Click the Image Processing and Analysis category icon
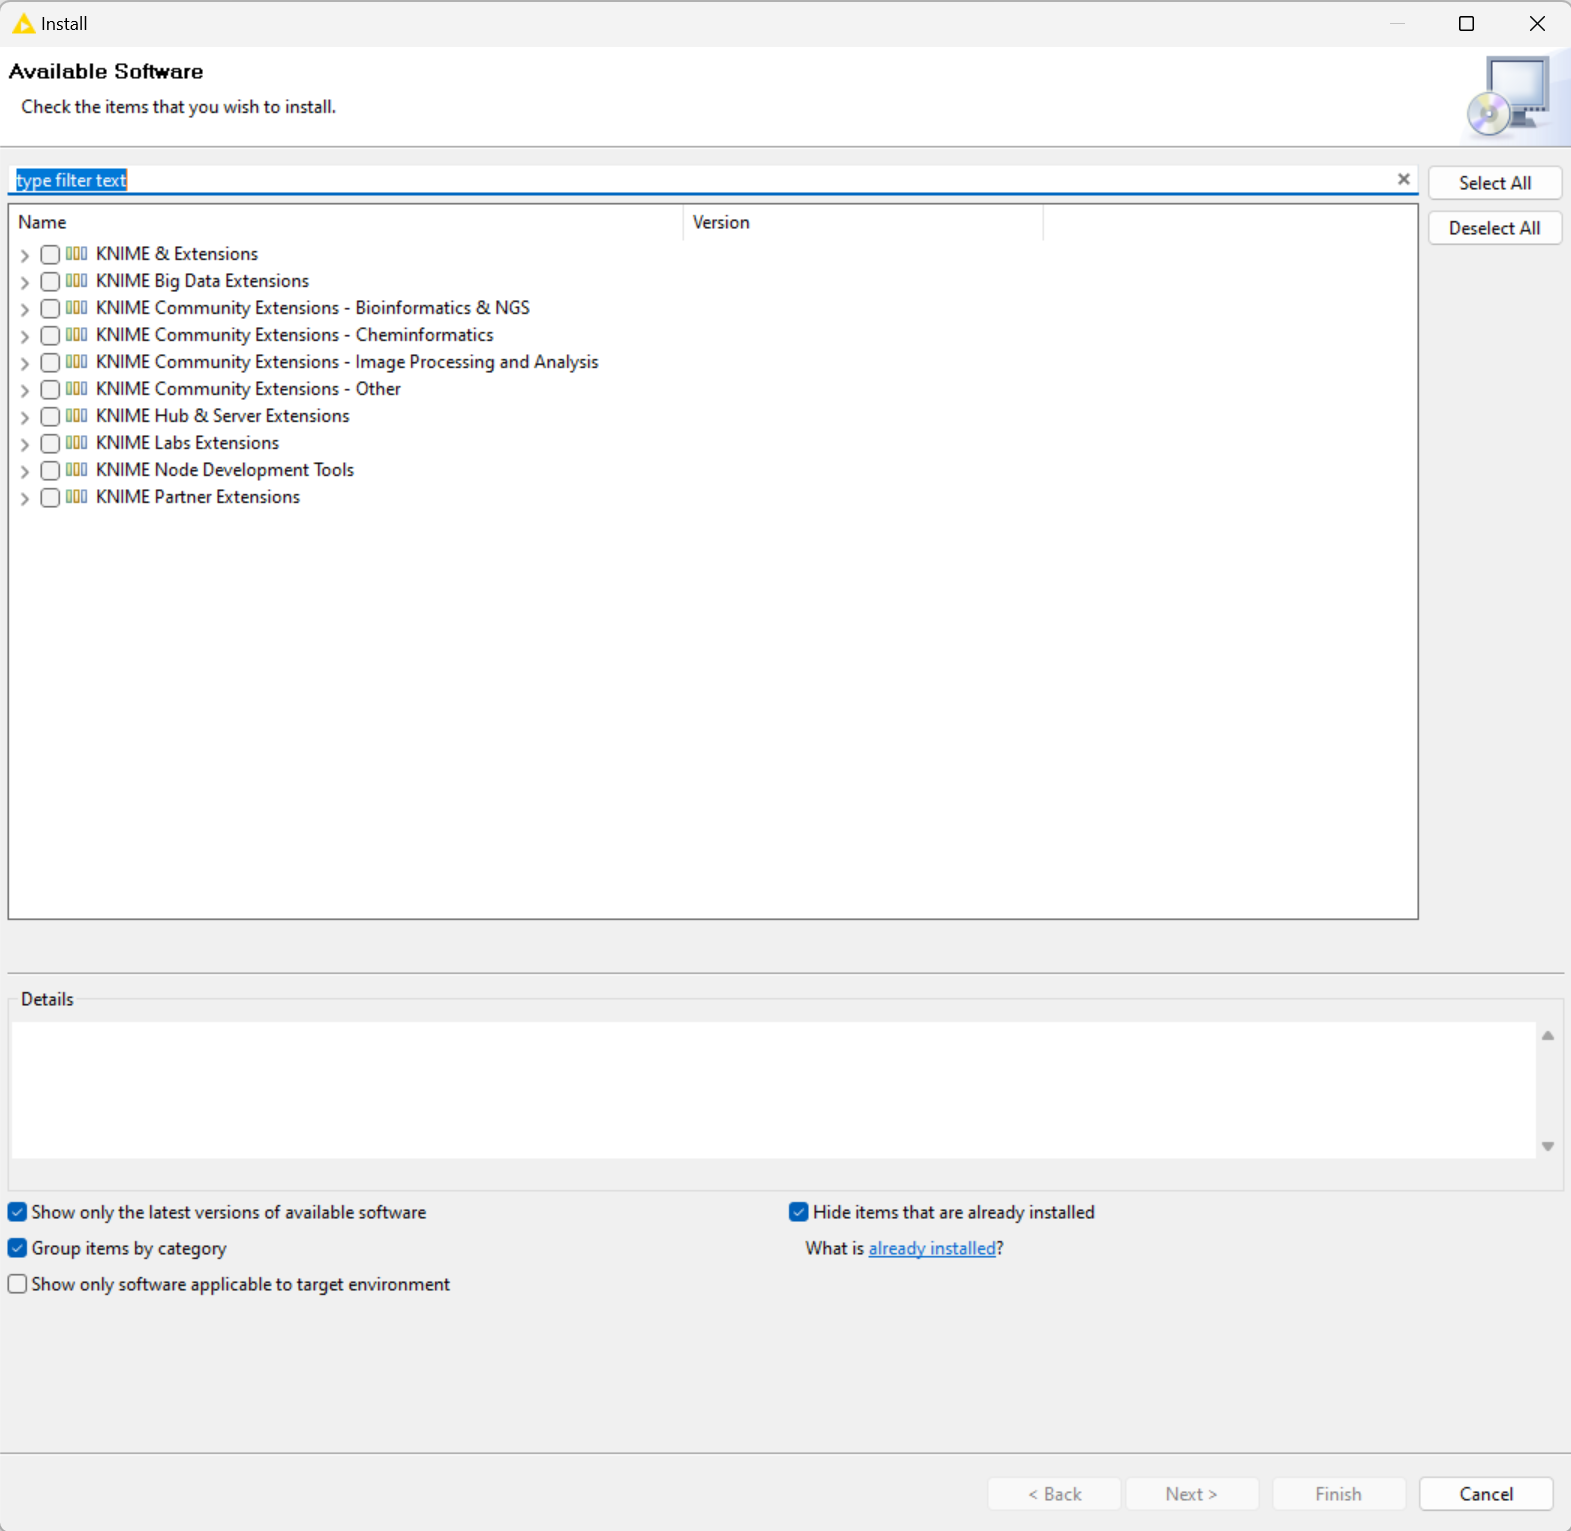Viewport: 1571px width, 1531px height. click(76, 362)
